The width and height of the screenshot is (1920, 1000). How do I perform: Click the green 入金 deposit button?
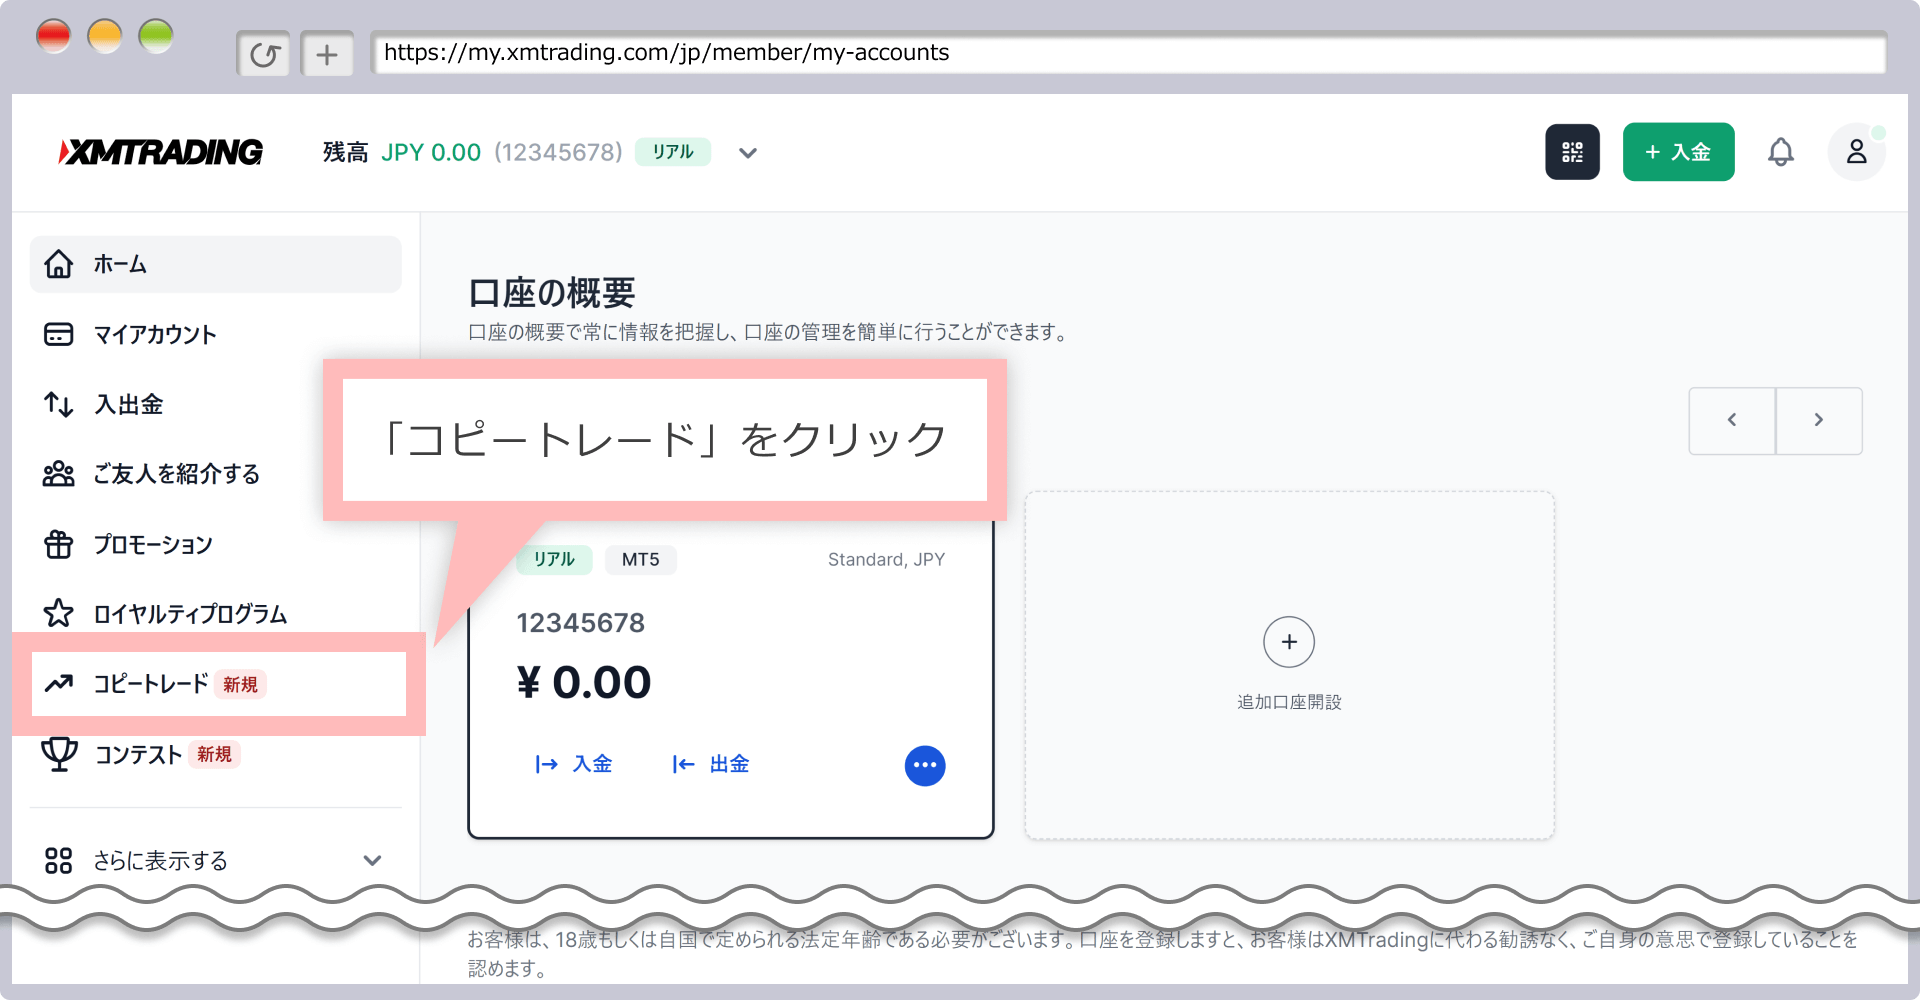point(1678,152)
